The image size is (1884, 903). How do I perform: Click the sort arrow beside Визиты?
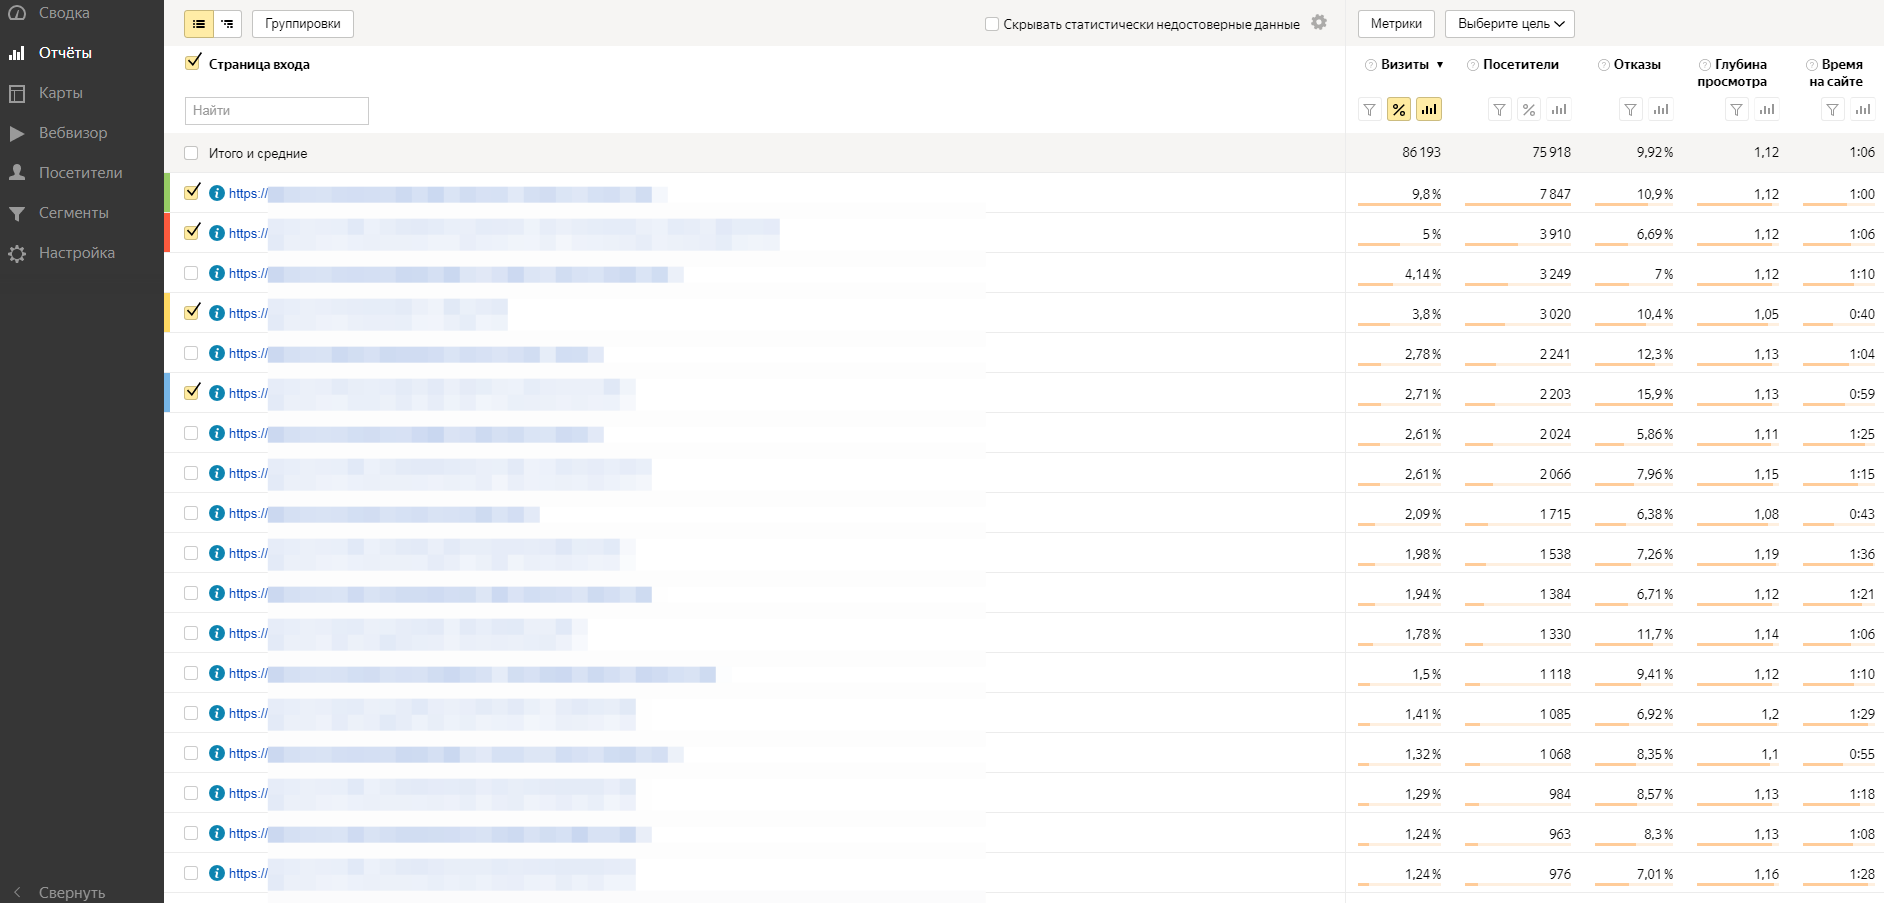pyautogui.click(x=1440, y=65)
